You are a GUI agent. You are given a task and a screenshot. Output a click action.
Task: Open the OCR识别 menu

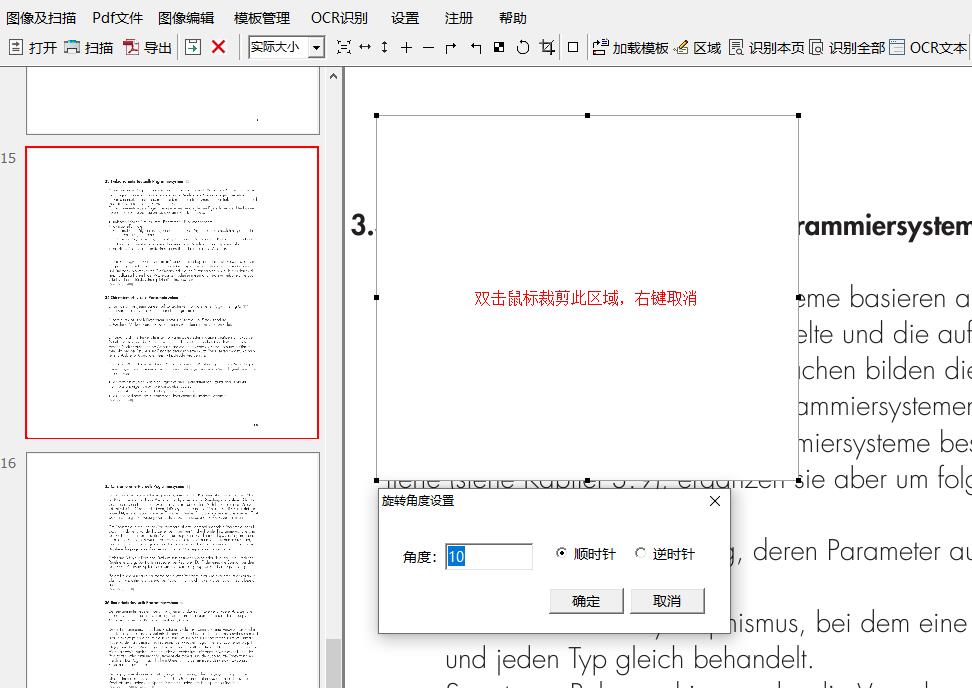tap(339, 18)
